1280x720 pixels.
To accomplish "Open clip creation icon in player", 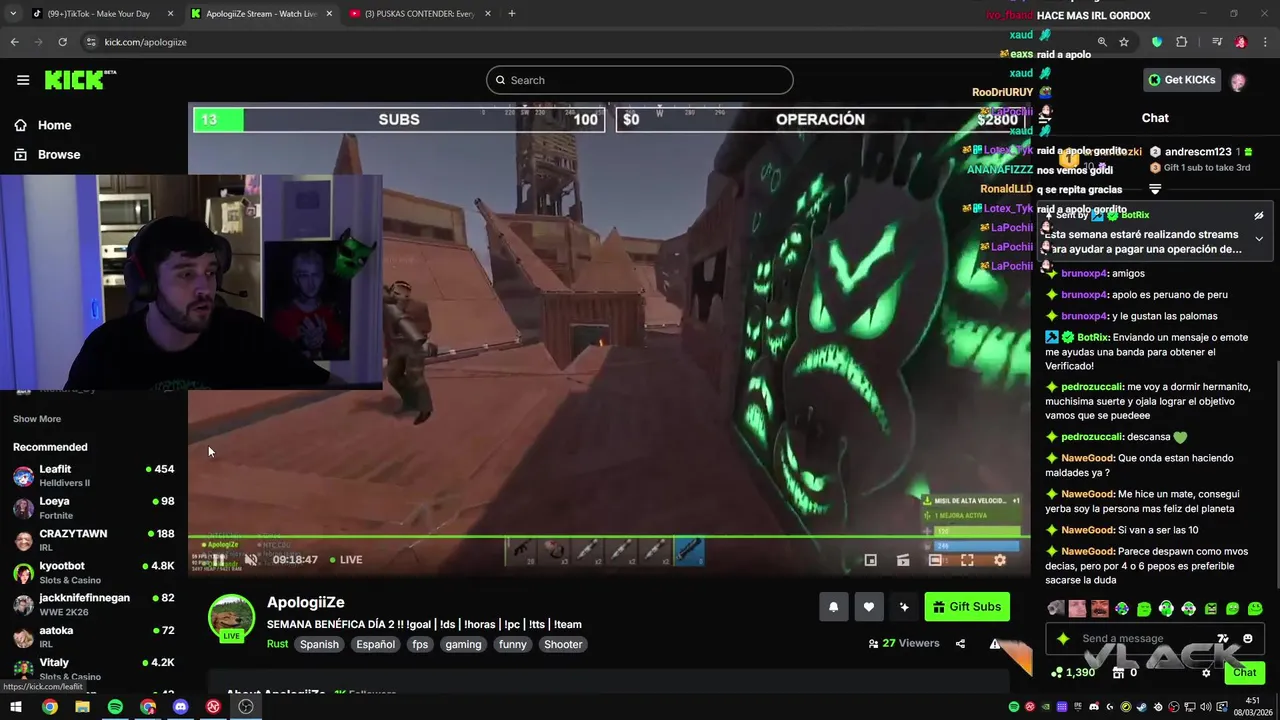I will coord(903,560).
